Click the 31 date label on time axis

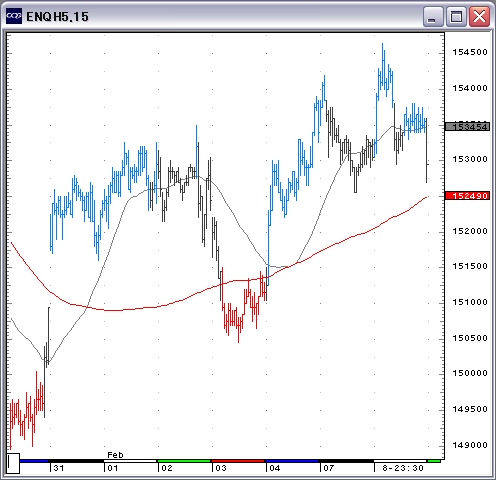(59, 468)
